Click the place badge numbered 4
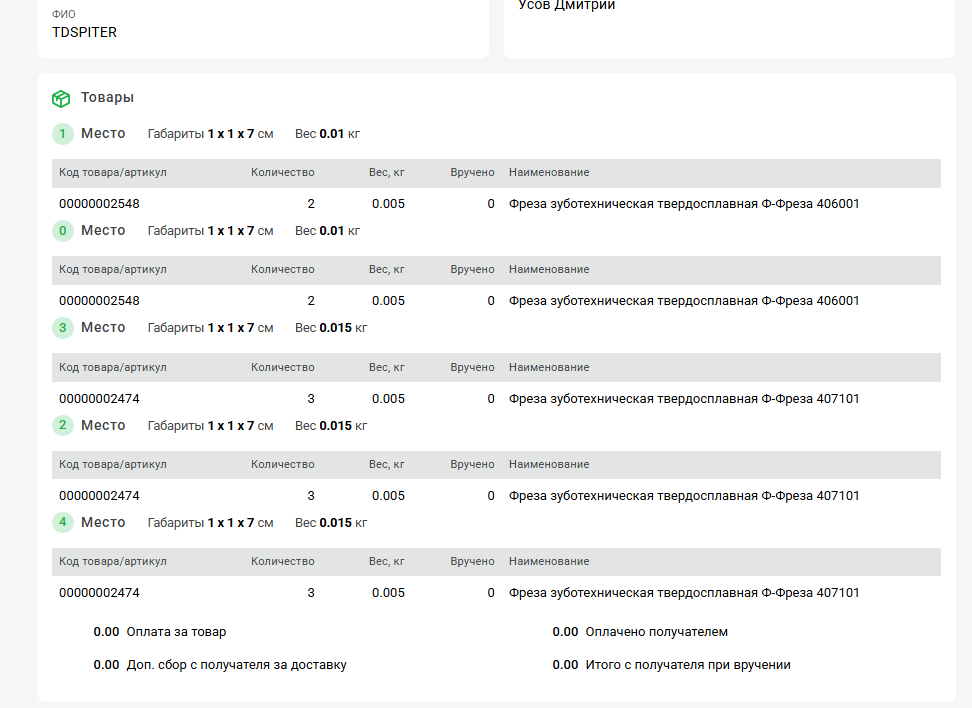The width and height of the screenshot is (972, 708). pos(63,523)
